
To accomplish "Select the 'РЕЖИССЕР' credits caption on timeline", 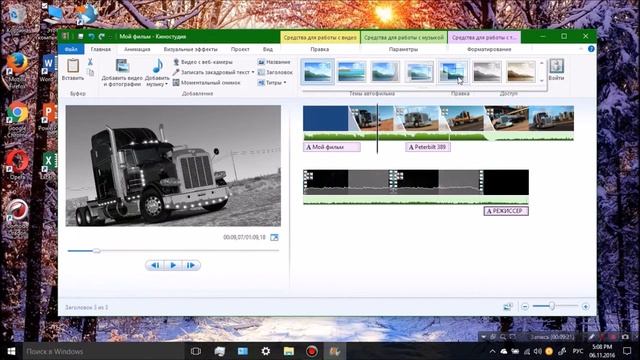I will [506, 211].
